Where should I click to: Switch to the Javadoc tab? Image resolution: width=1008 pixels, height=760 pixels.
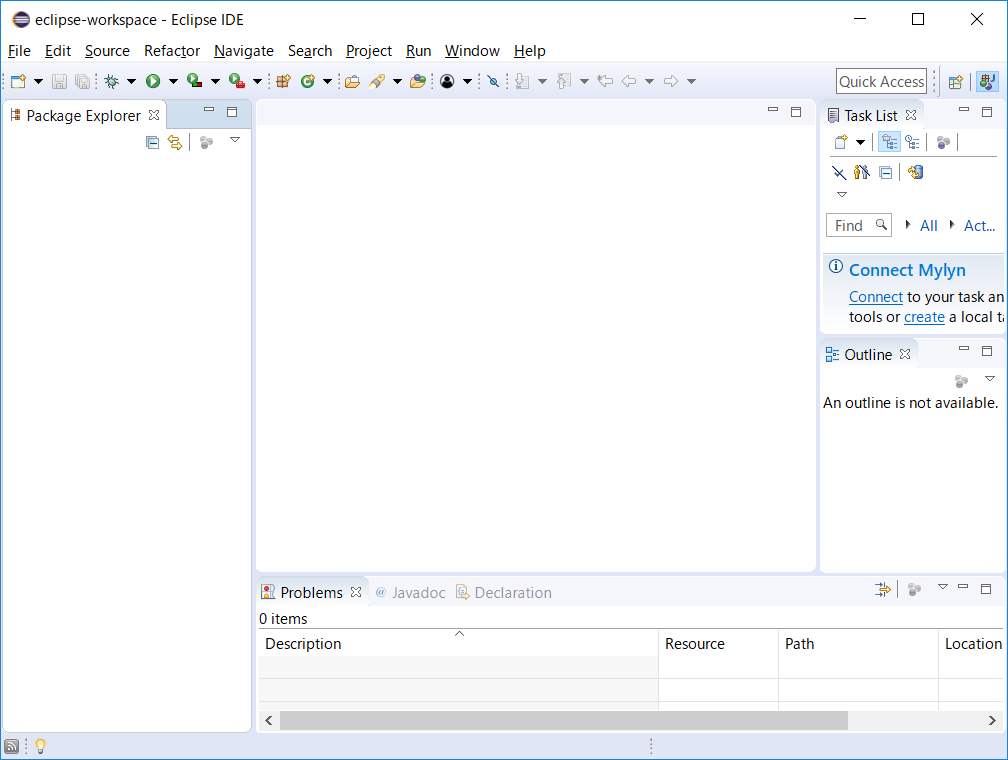(x=410, y=593)
